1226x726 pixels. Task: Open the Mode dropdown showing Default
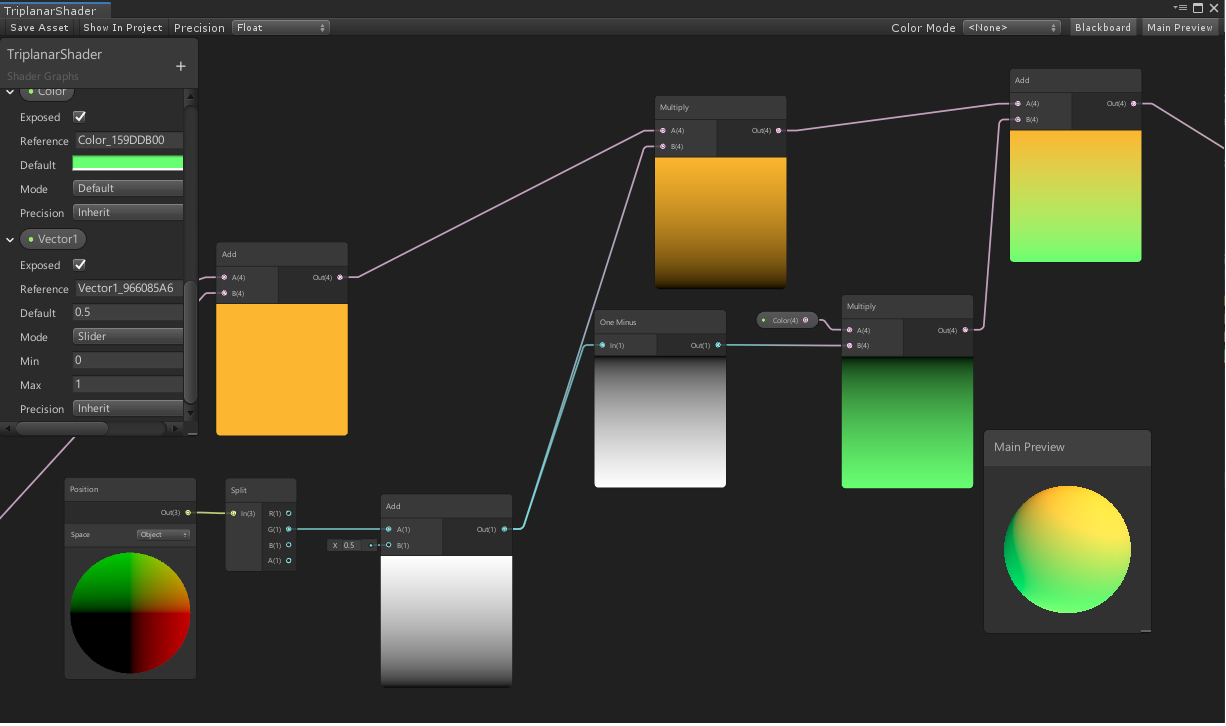(129, 188)
